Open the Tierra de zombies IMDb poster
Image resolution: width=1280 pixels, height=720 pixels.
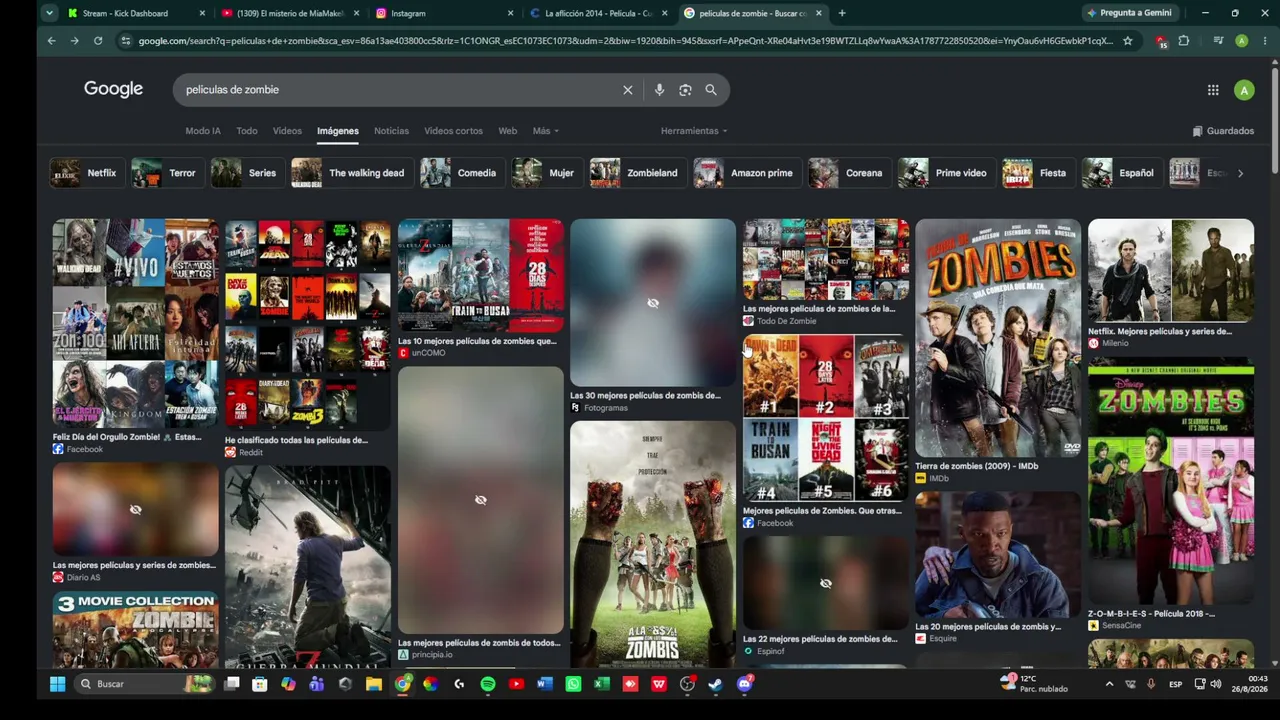click(x=998, y=338)
